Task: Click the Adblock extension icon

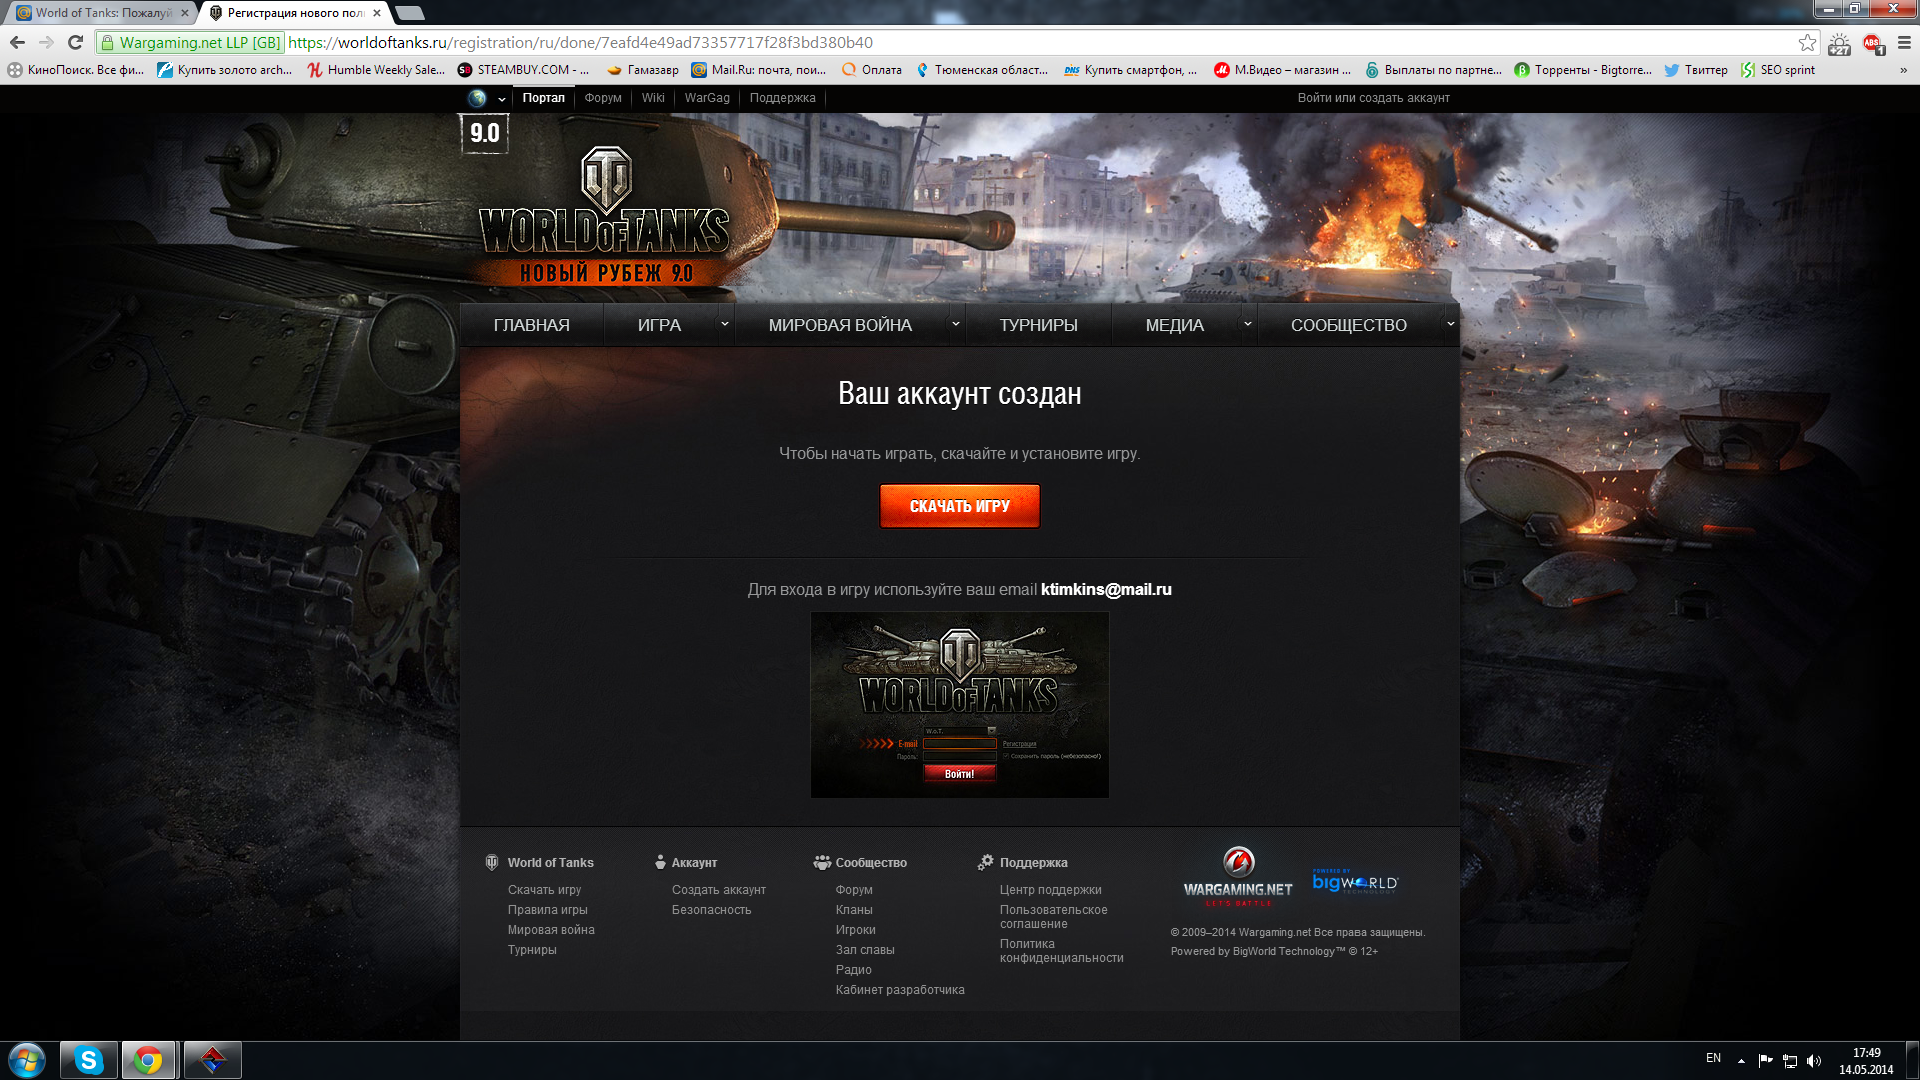Action: [x=1873, y=43]
